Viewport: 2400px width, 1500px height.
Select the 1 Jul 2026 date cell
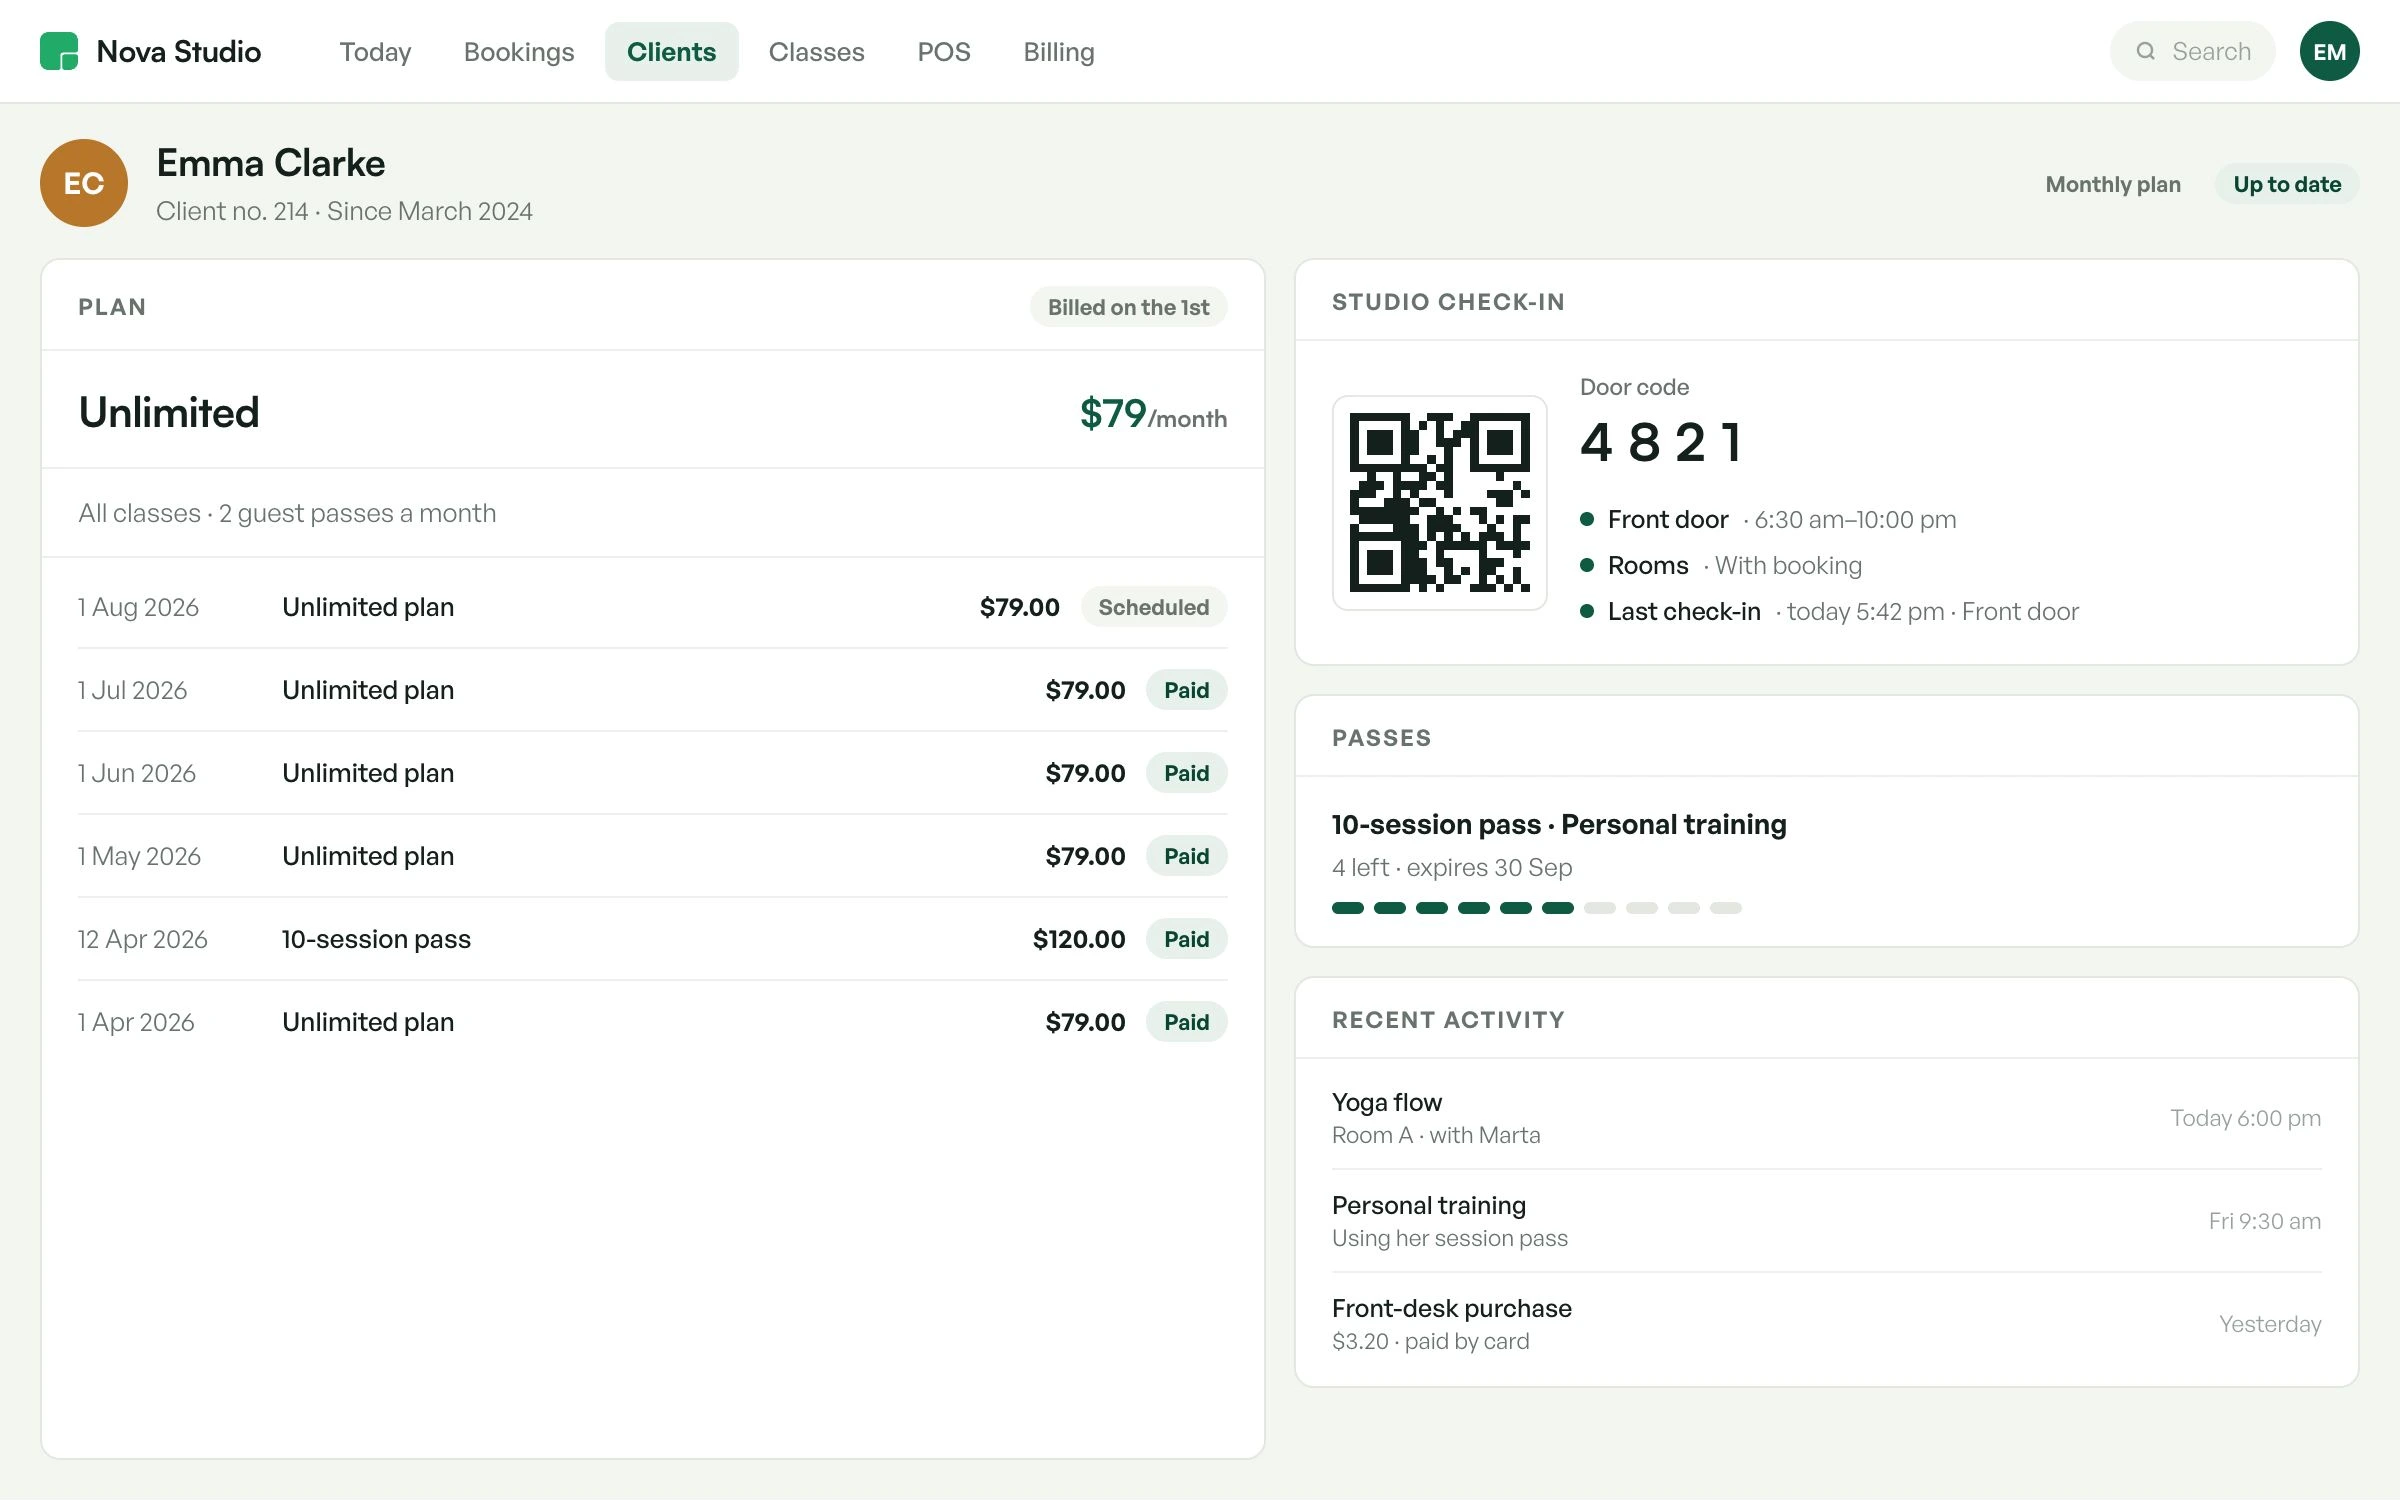point(132,690)
